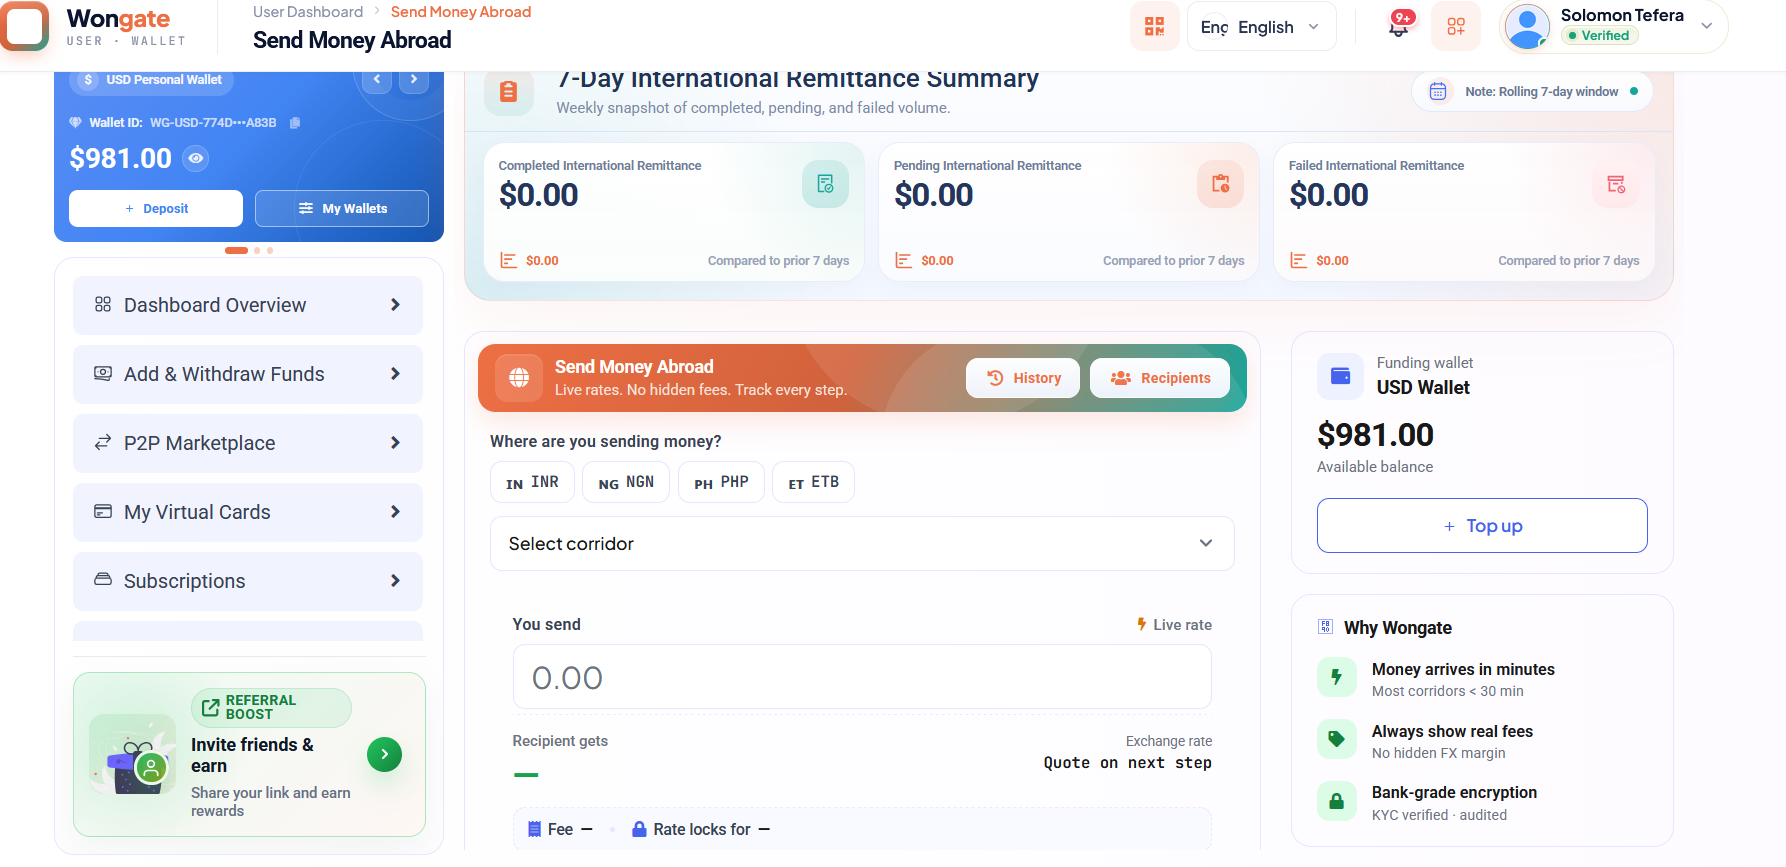The image size is (1786, 867).
Task: Open Add & Withdraw Funds menu item
Action: 248,374
